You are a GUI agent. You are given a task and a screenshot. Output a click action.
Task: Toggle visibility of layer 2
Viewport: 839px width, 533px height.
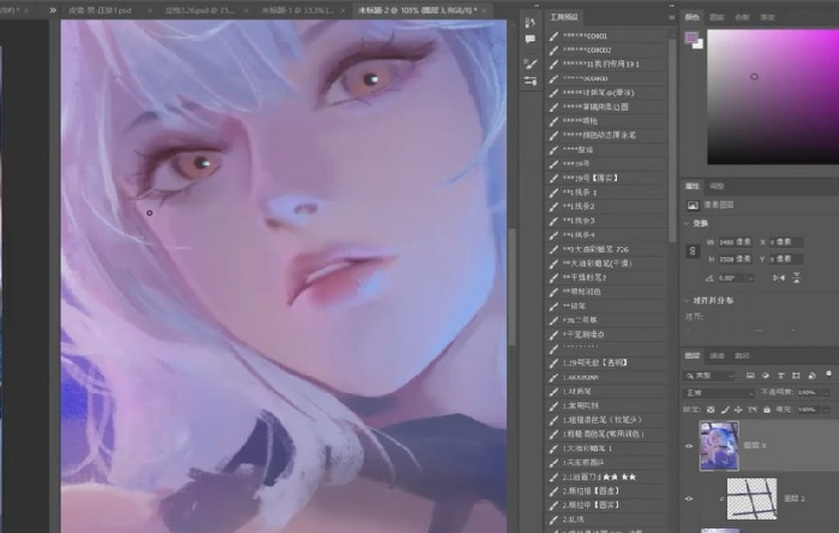[x=688, y=497]
